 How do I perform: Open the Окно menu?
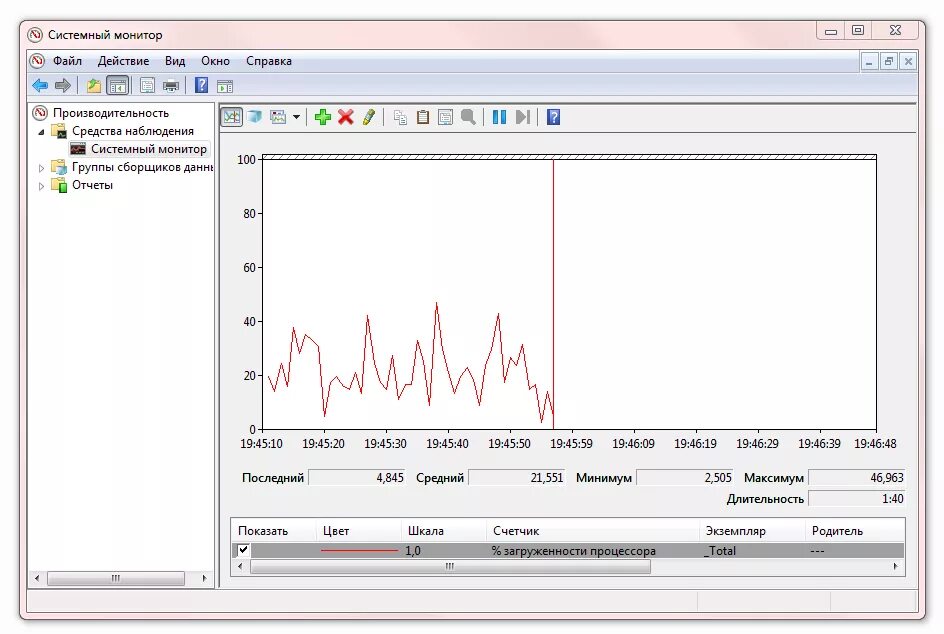215,61
